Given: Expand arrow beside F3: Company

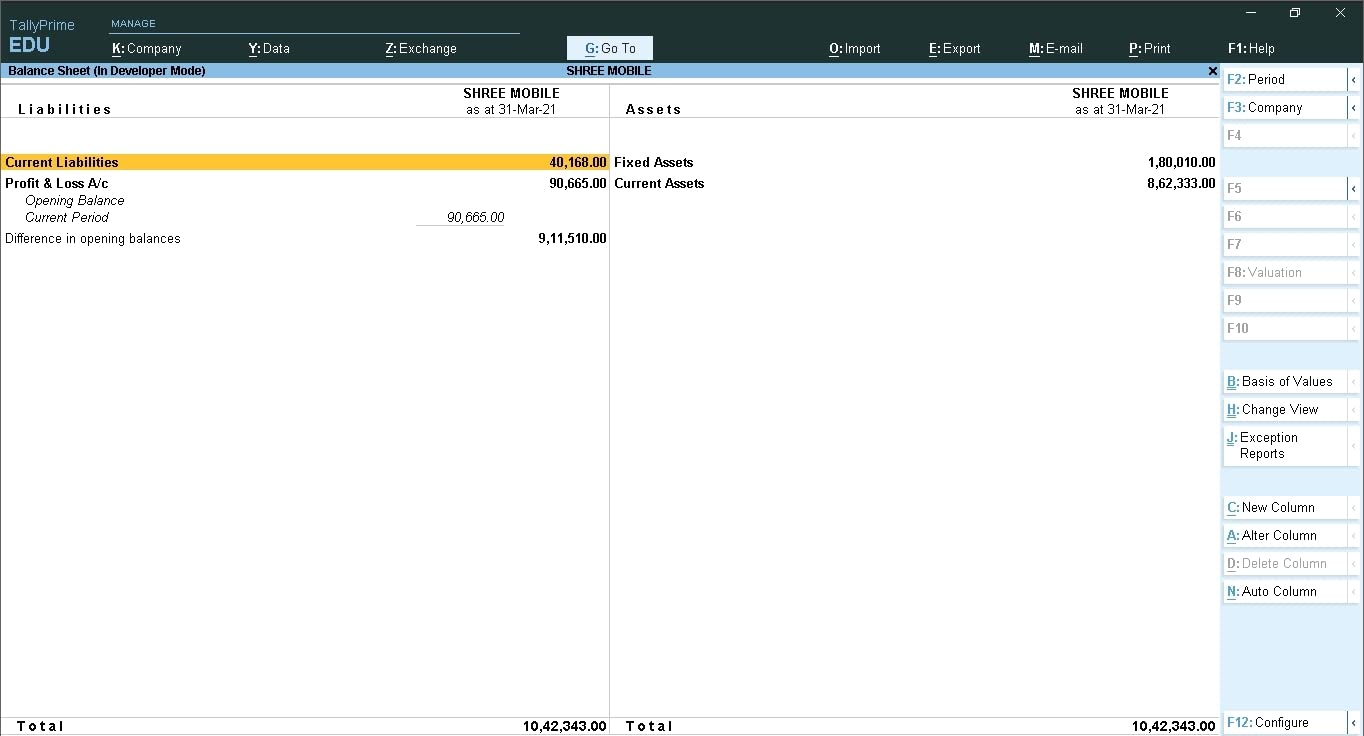Looking at the screenshot, I should coord(1353,107).
